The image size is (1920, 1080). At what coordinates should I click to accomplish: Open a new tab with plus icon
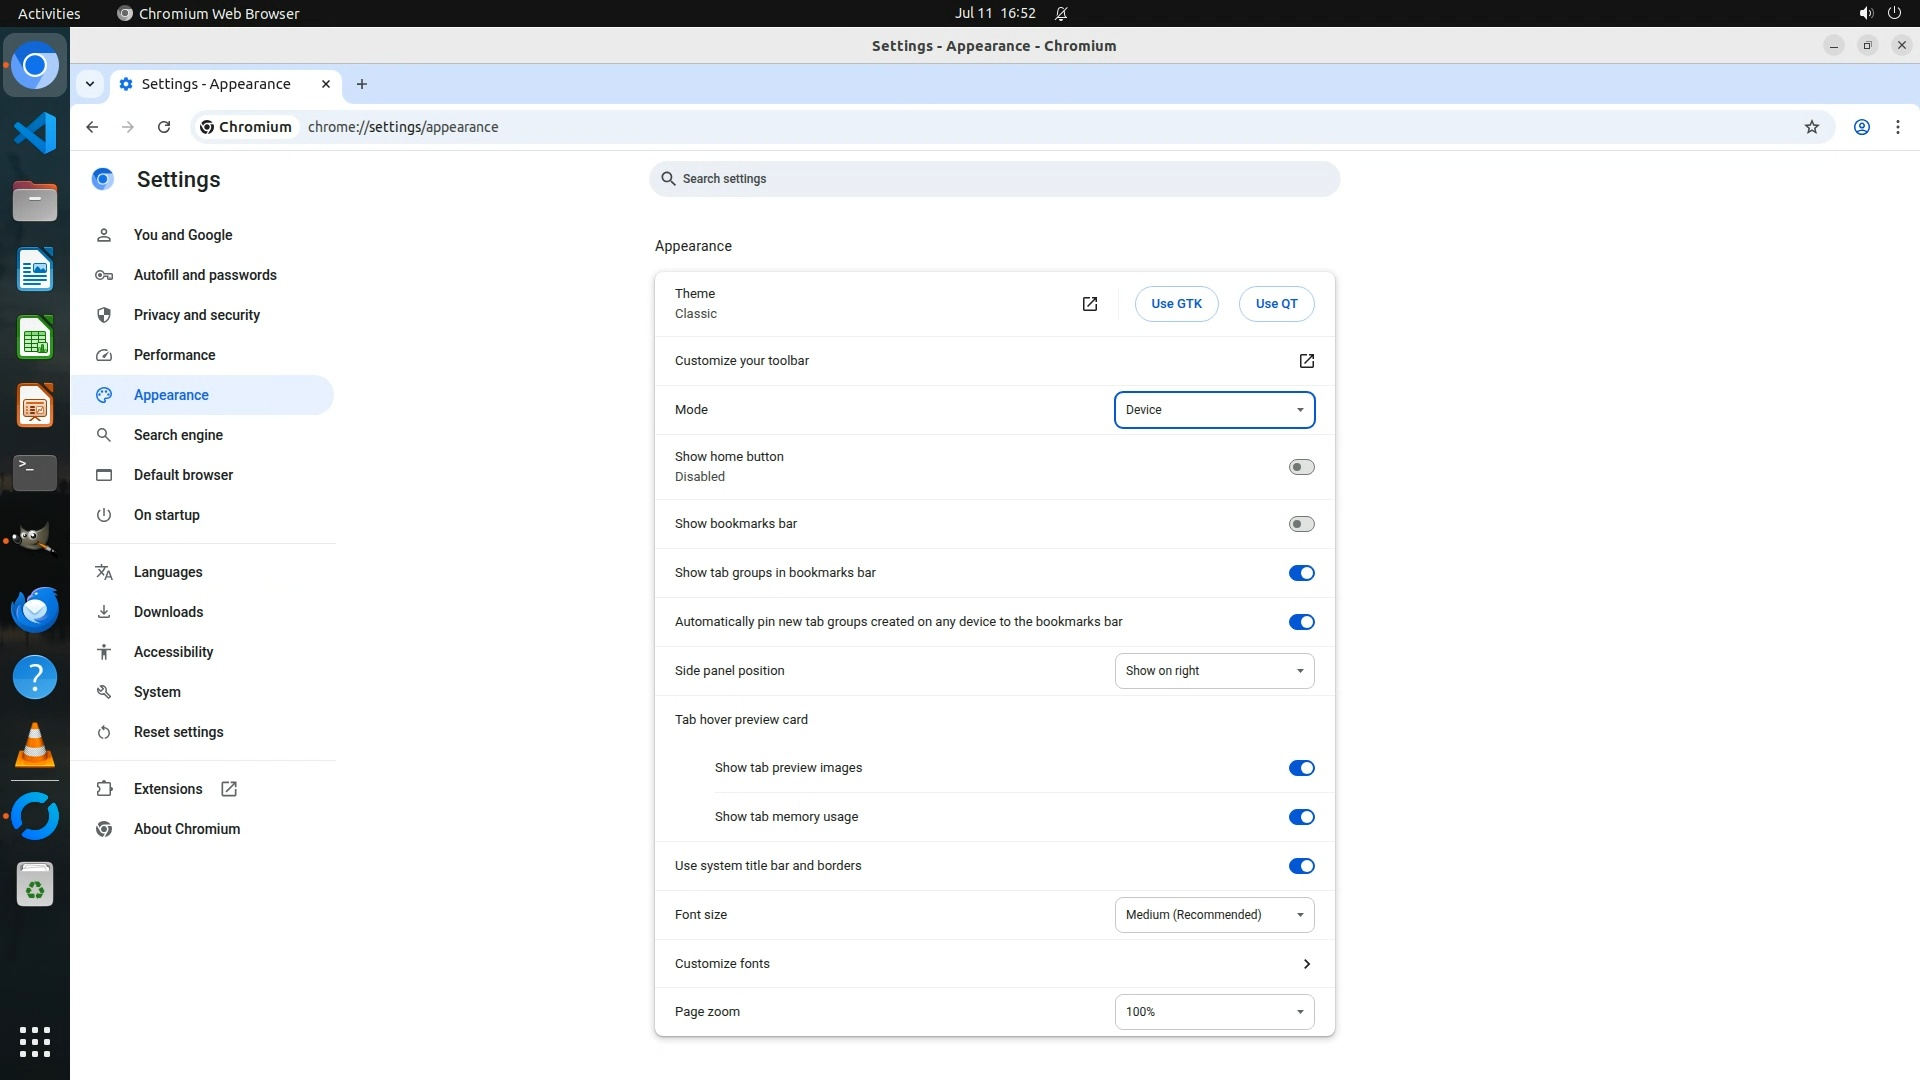362,84
